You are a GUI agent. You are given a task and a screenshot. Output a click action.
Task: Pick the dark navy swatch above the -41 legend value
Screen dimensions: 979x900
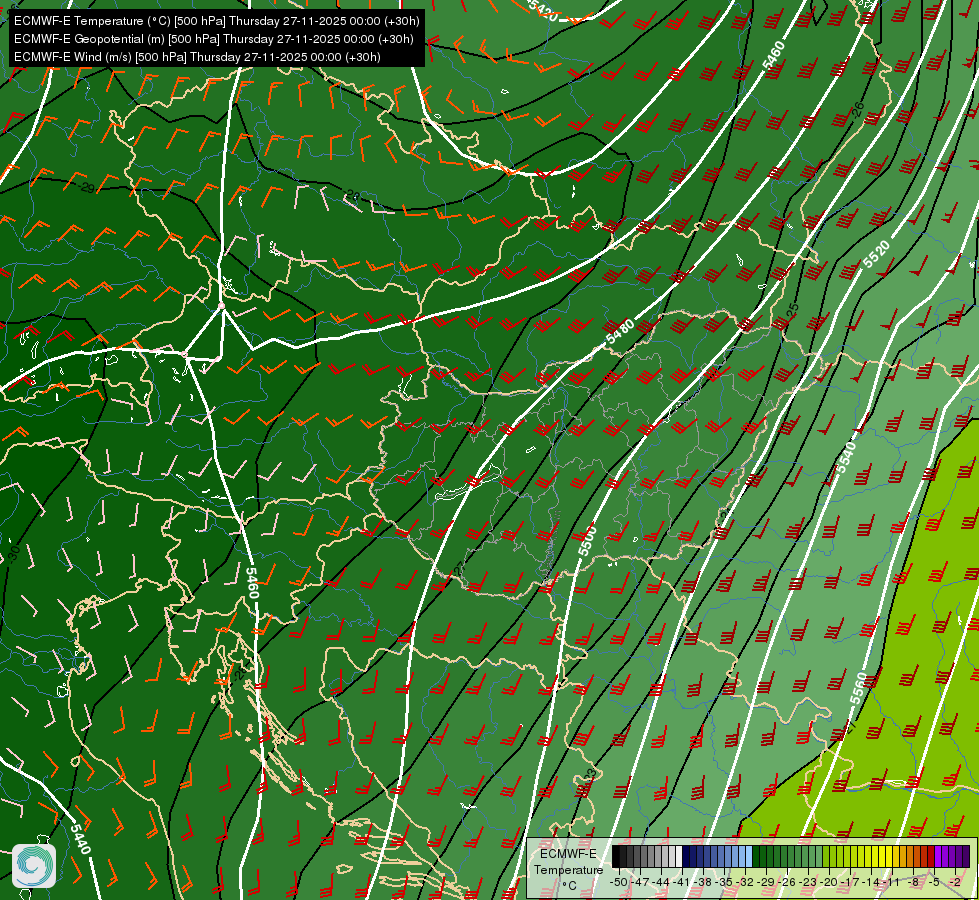click(x=686, y=856)
